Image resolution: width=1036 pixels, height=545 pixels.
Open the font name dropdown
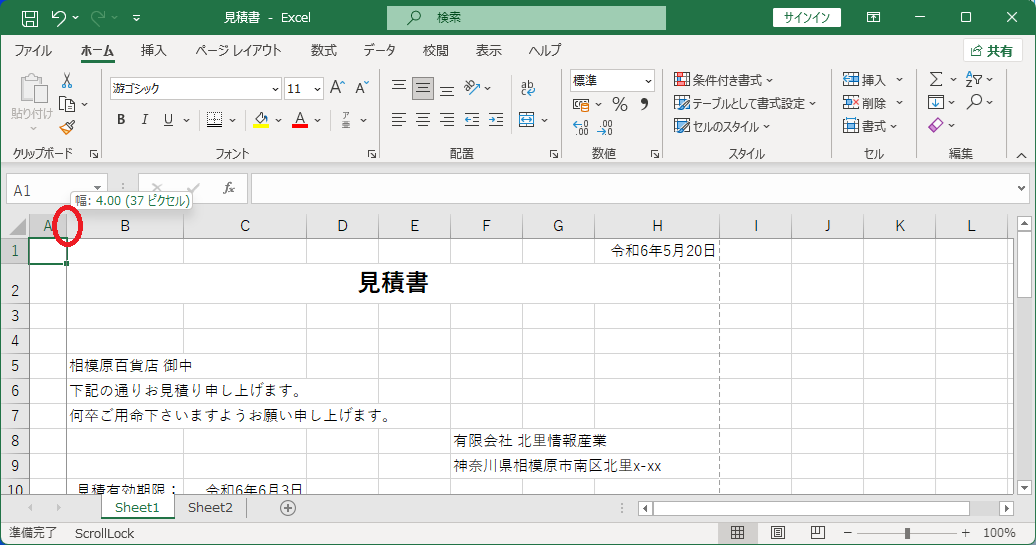point(276,89)
